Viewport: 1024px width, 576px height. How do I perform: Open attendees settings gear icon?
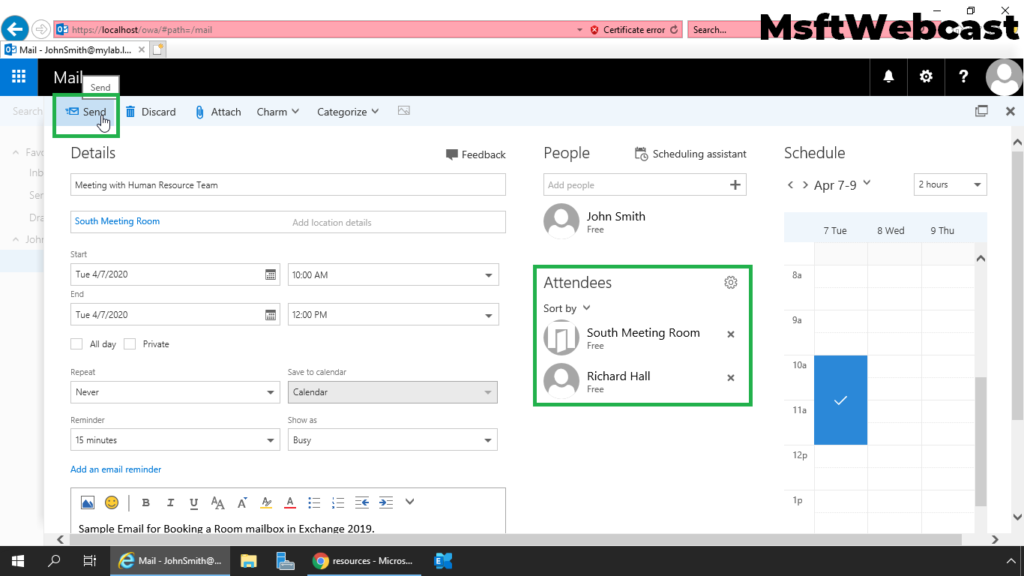click(730, 282)
